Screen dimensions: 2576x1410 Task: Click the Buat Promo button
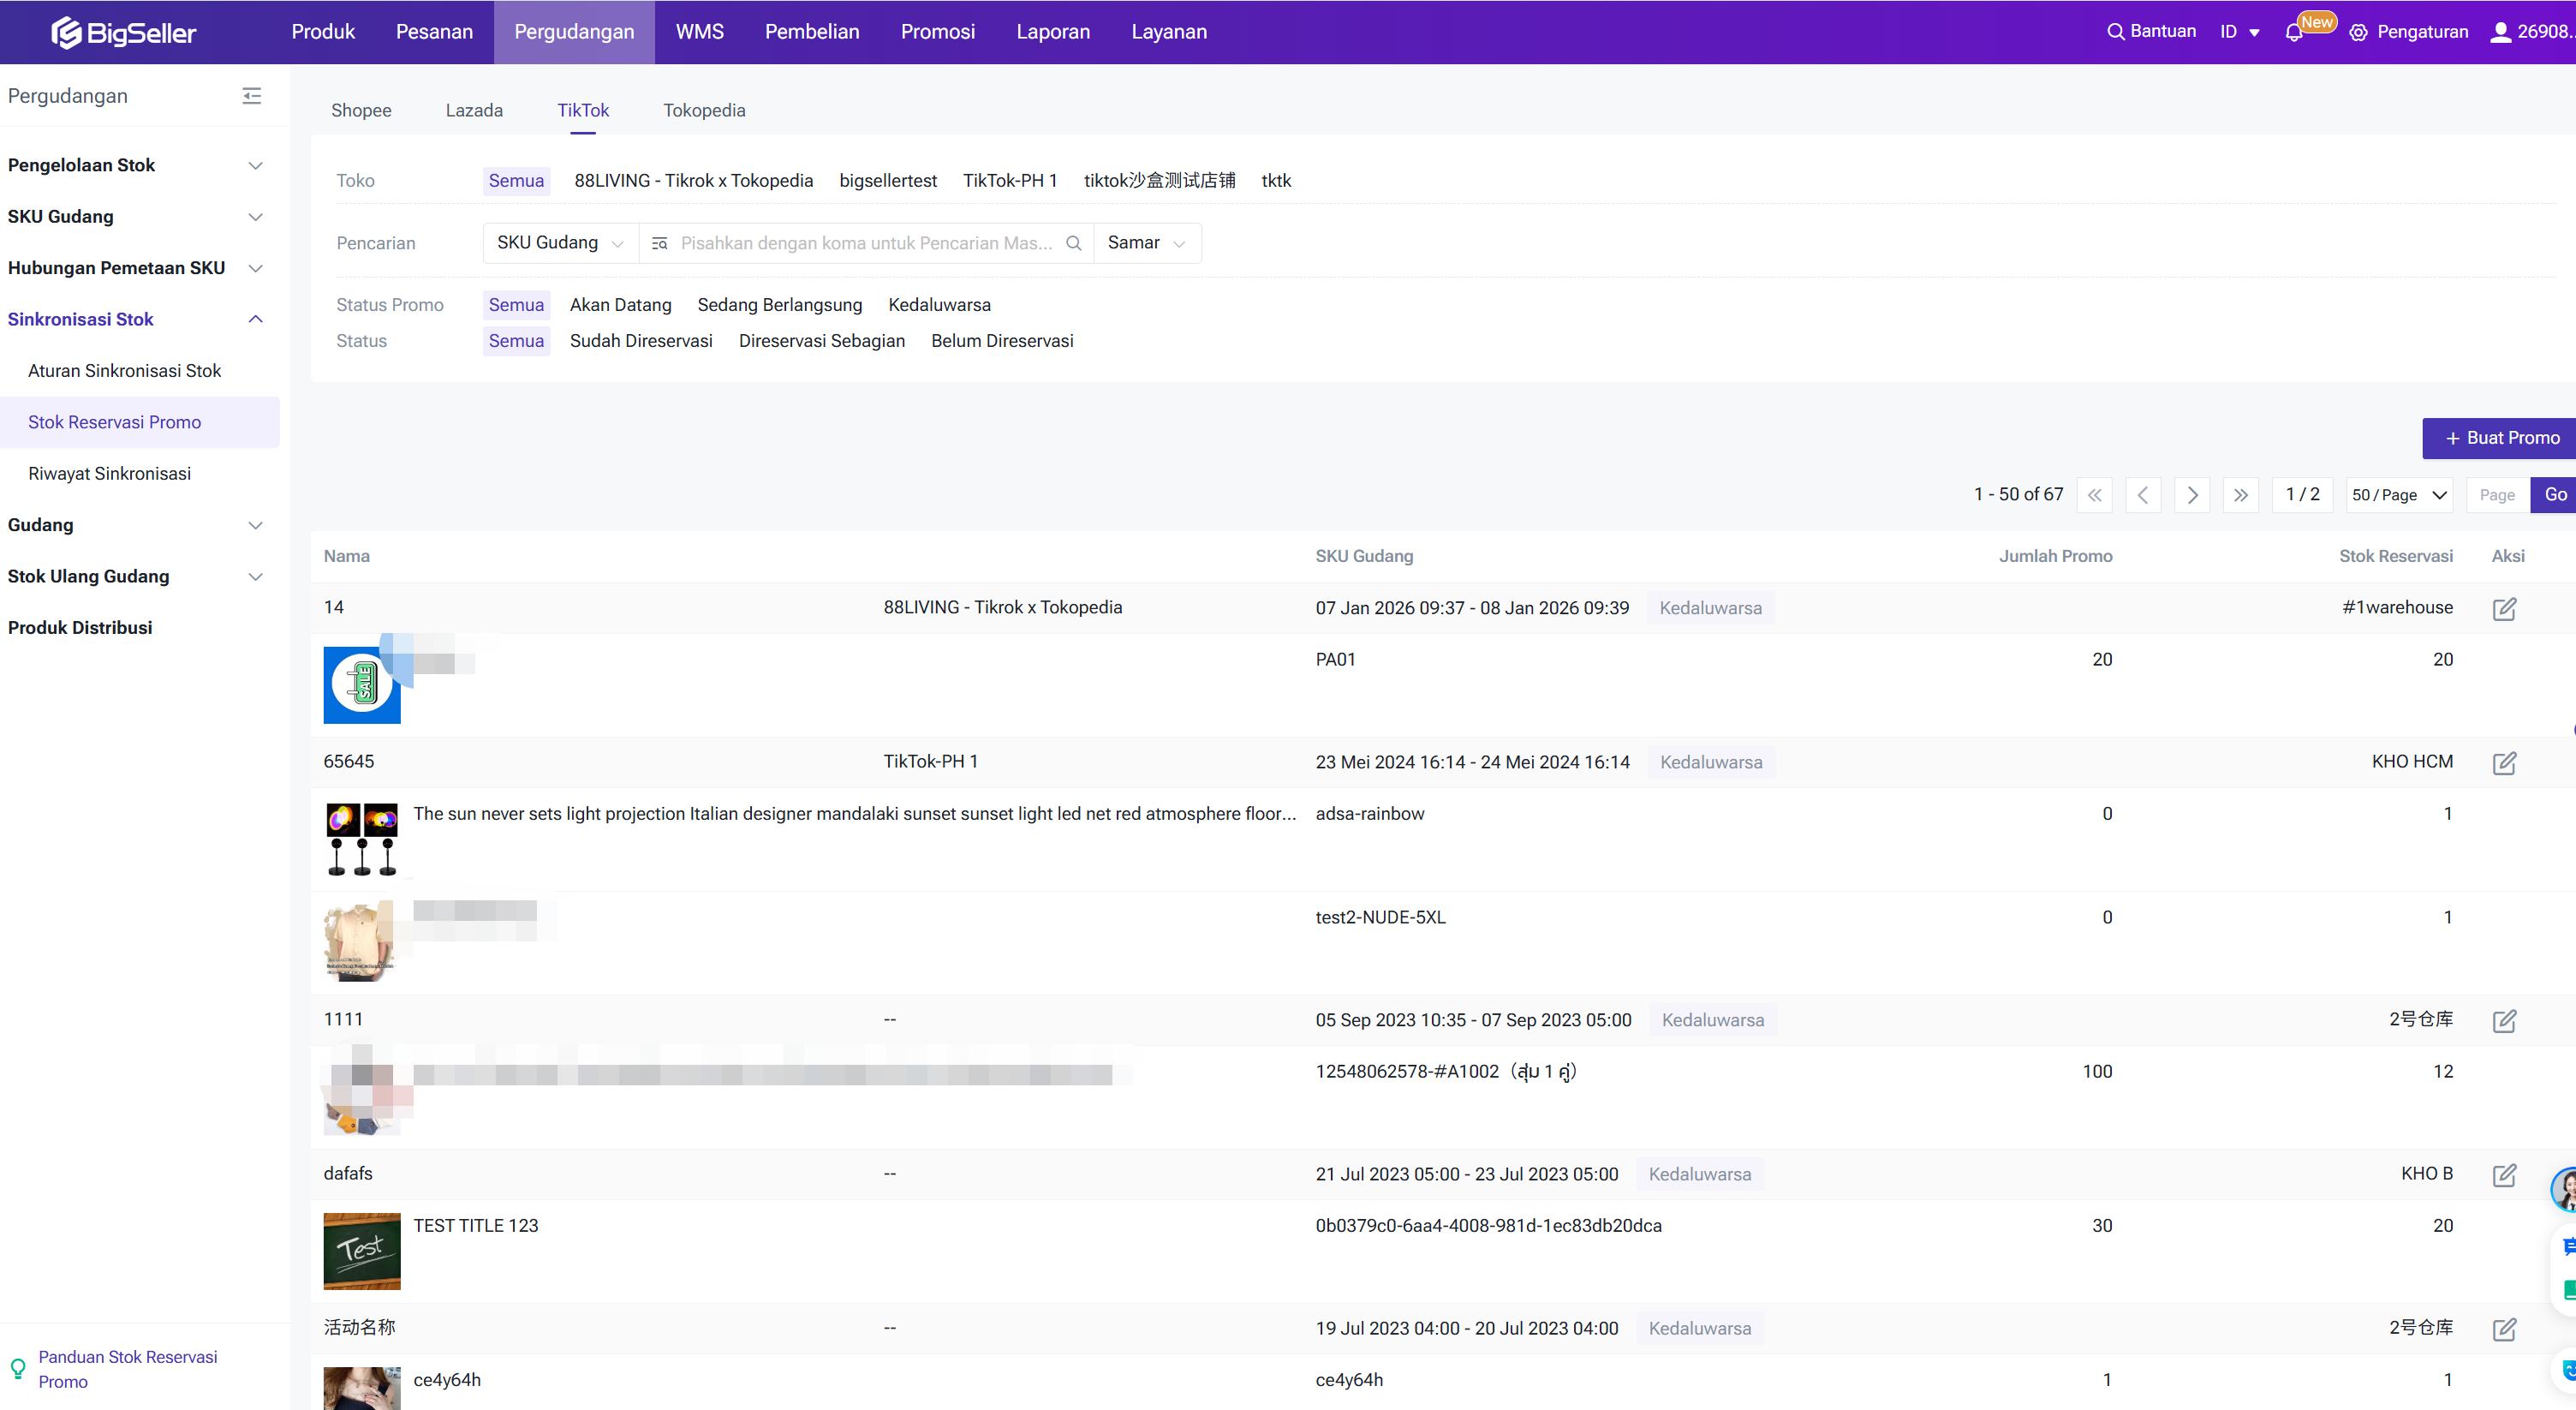click(x=2500, y=438)
